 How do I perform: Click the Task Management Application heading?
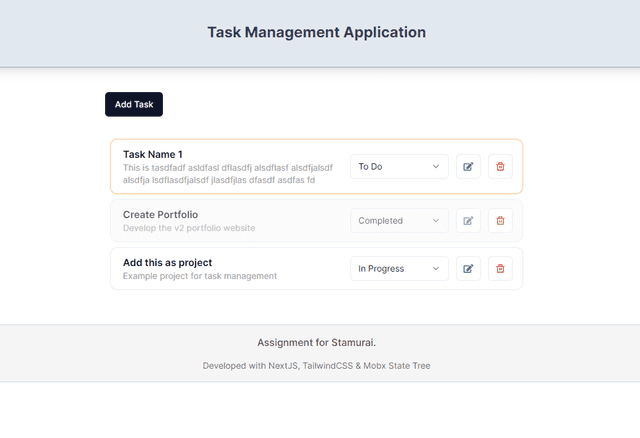317,32
